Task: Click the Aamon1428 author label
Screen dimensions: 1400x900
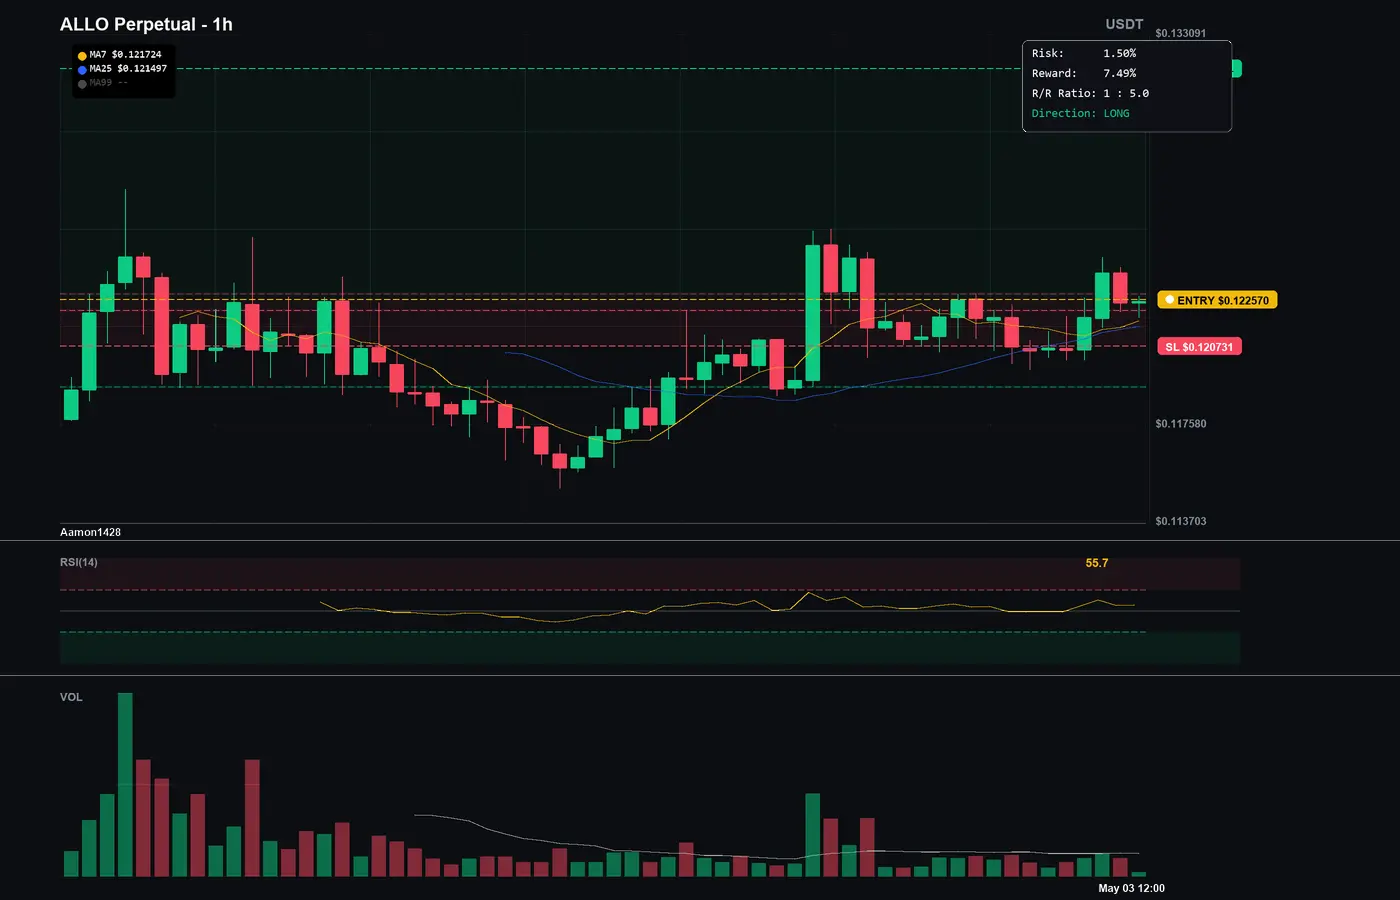Action: tap(90, 532)
